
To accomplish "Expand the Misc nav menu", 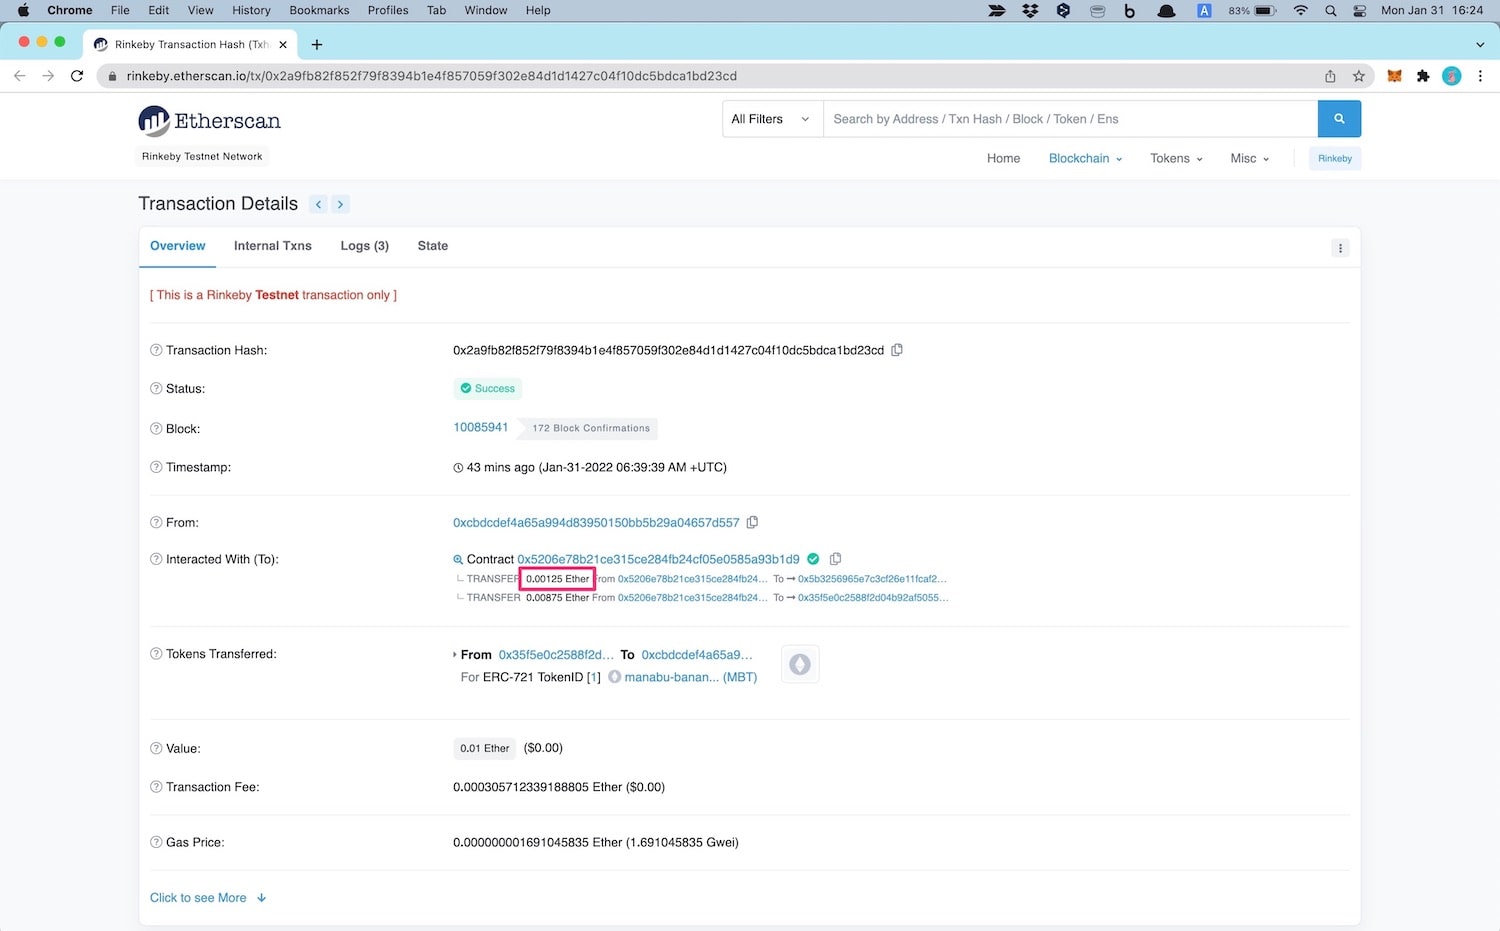I will click(x=1250, y=158).
